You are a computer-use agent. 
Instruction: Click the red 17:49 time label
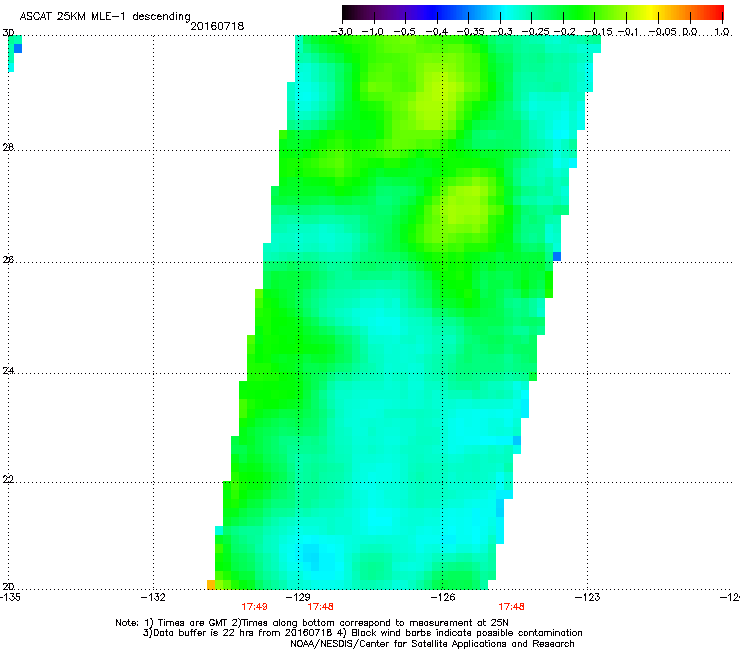point(254,607)
